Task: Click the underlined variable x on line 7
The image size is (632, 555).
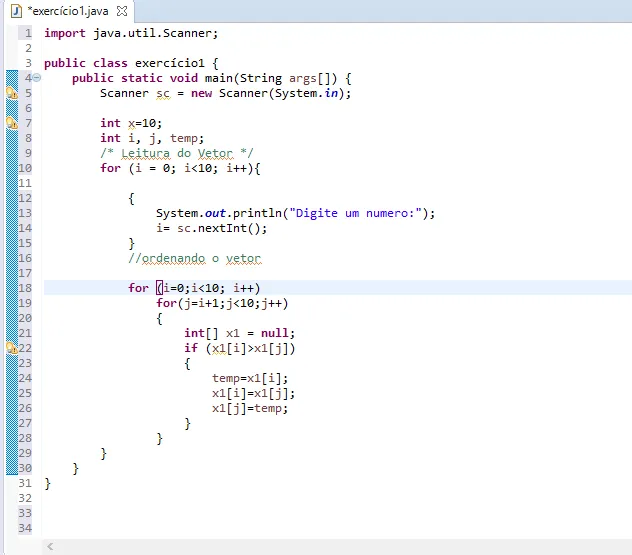Action: 131,123
